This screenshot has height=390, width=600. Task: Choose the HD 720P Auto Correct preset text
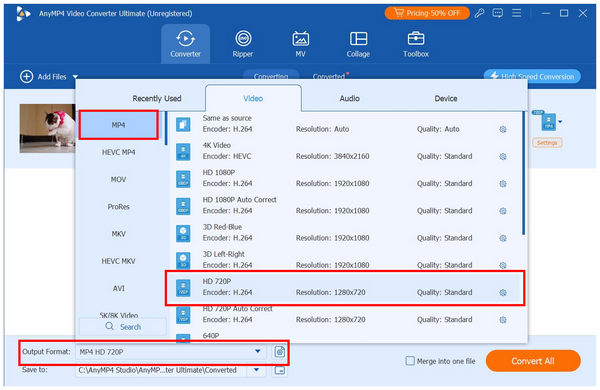coord(238,308)
